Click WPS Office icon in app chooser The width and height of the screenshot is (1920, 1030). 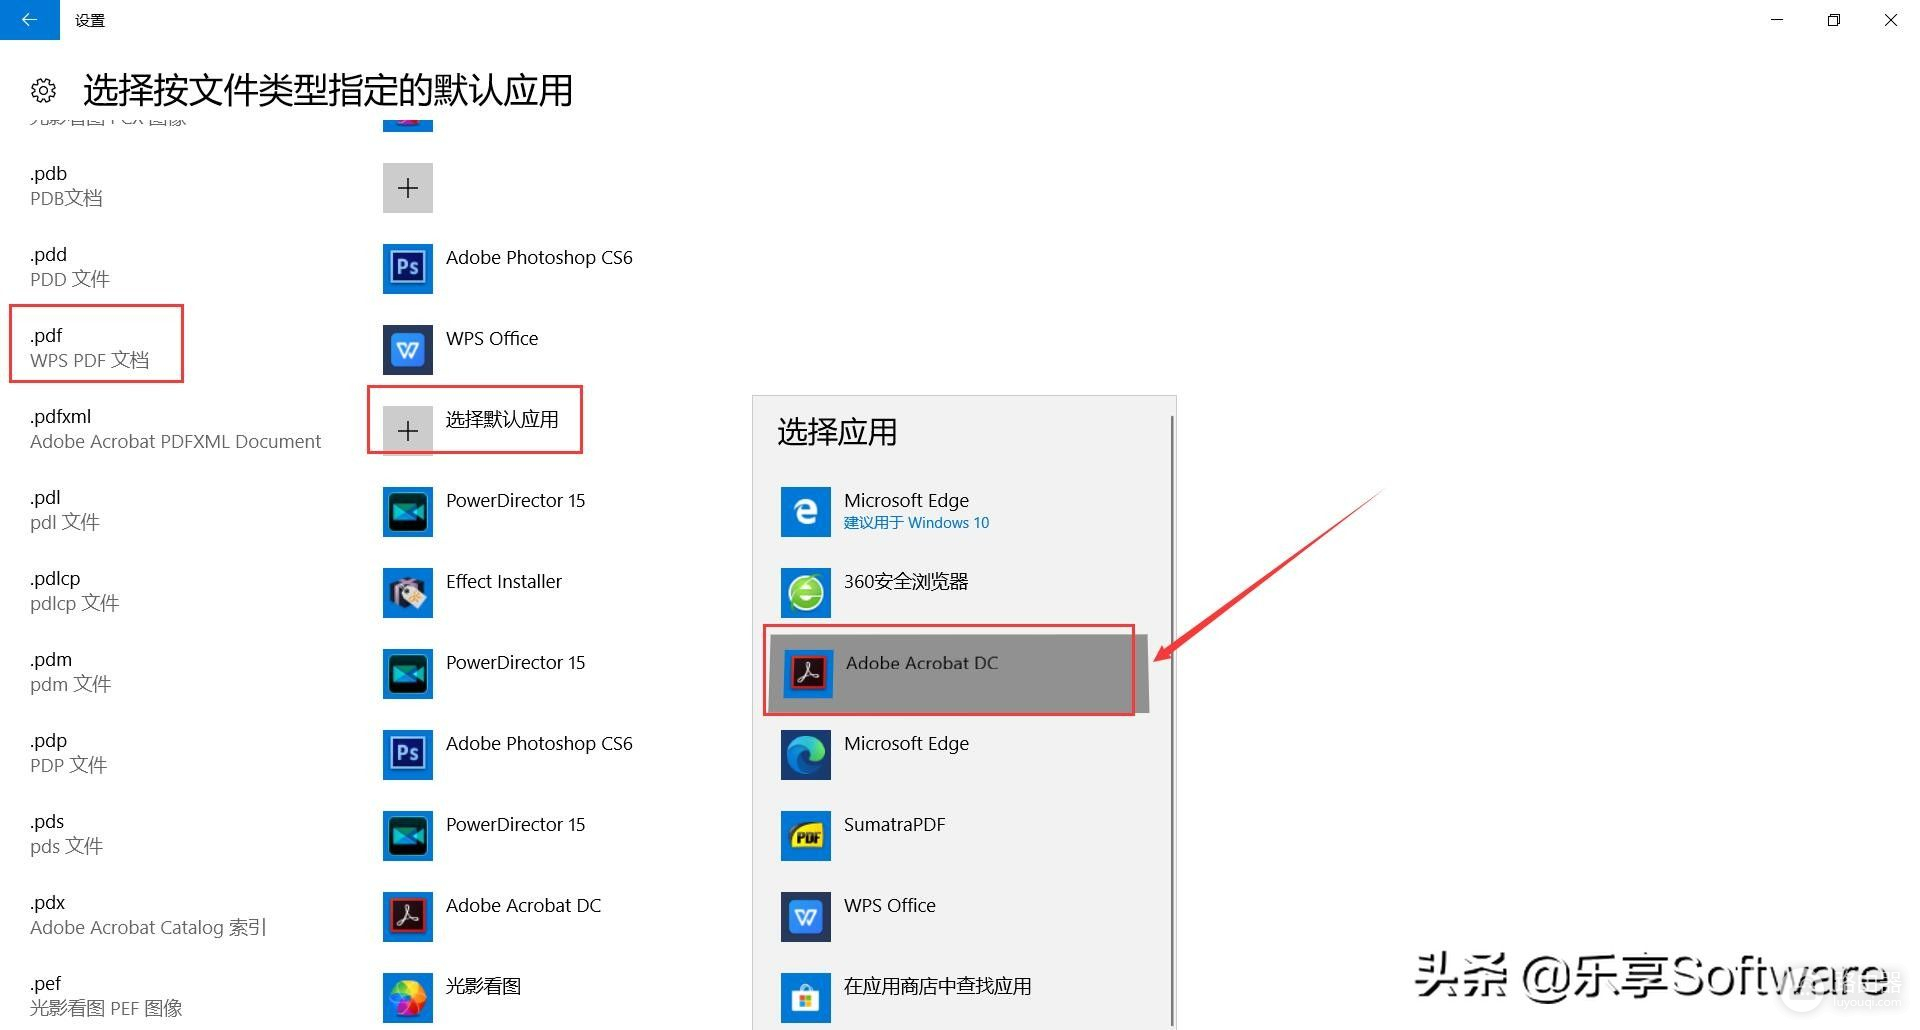[x=806, y=917]
